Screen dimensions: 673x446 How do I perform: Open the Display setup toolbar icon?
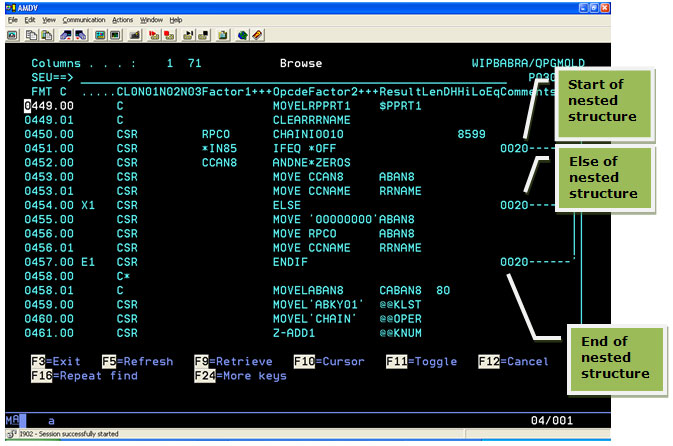point(100,35)
